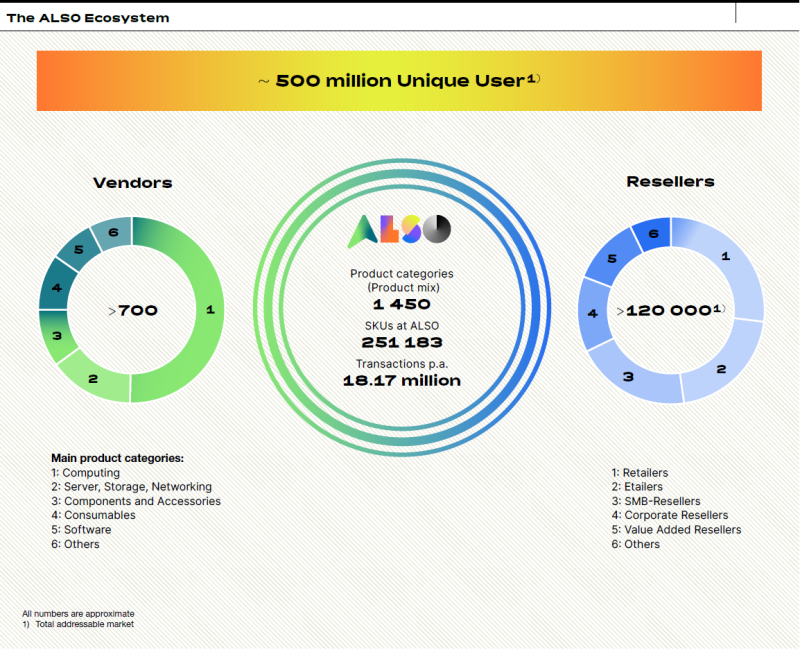The width and height of the screenshot is (800, 650).
Task: Click legend entry '3: SMB-Resellers'
Action: click(656, 501)
